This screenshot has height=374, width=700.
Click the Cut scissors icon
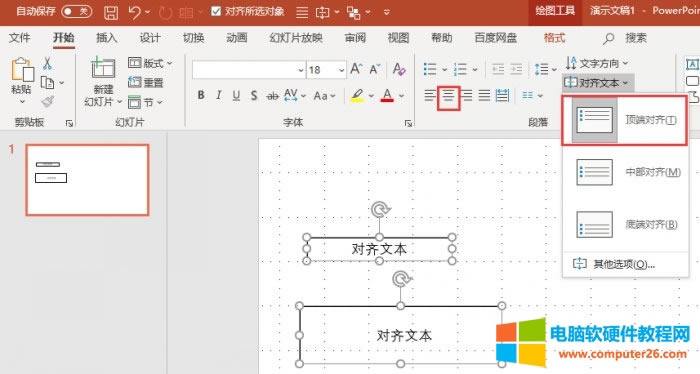pyautogui.click(x=47, y=63)
